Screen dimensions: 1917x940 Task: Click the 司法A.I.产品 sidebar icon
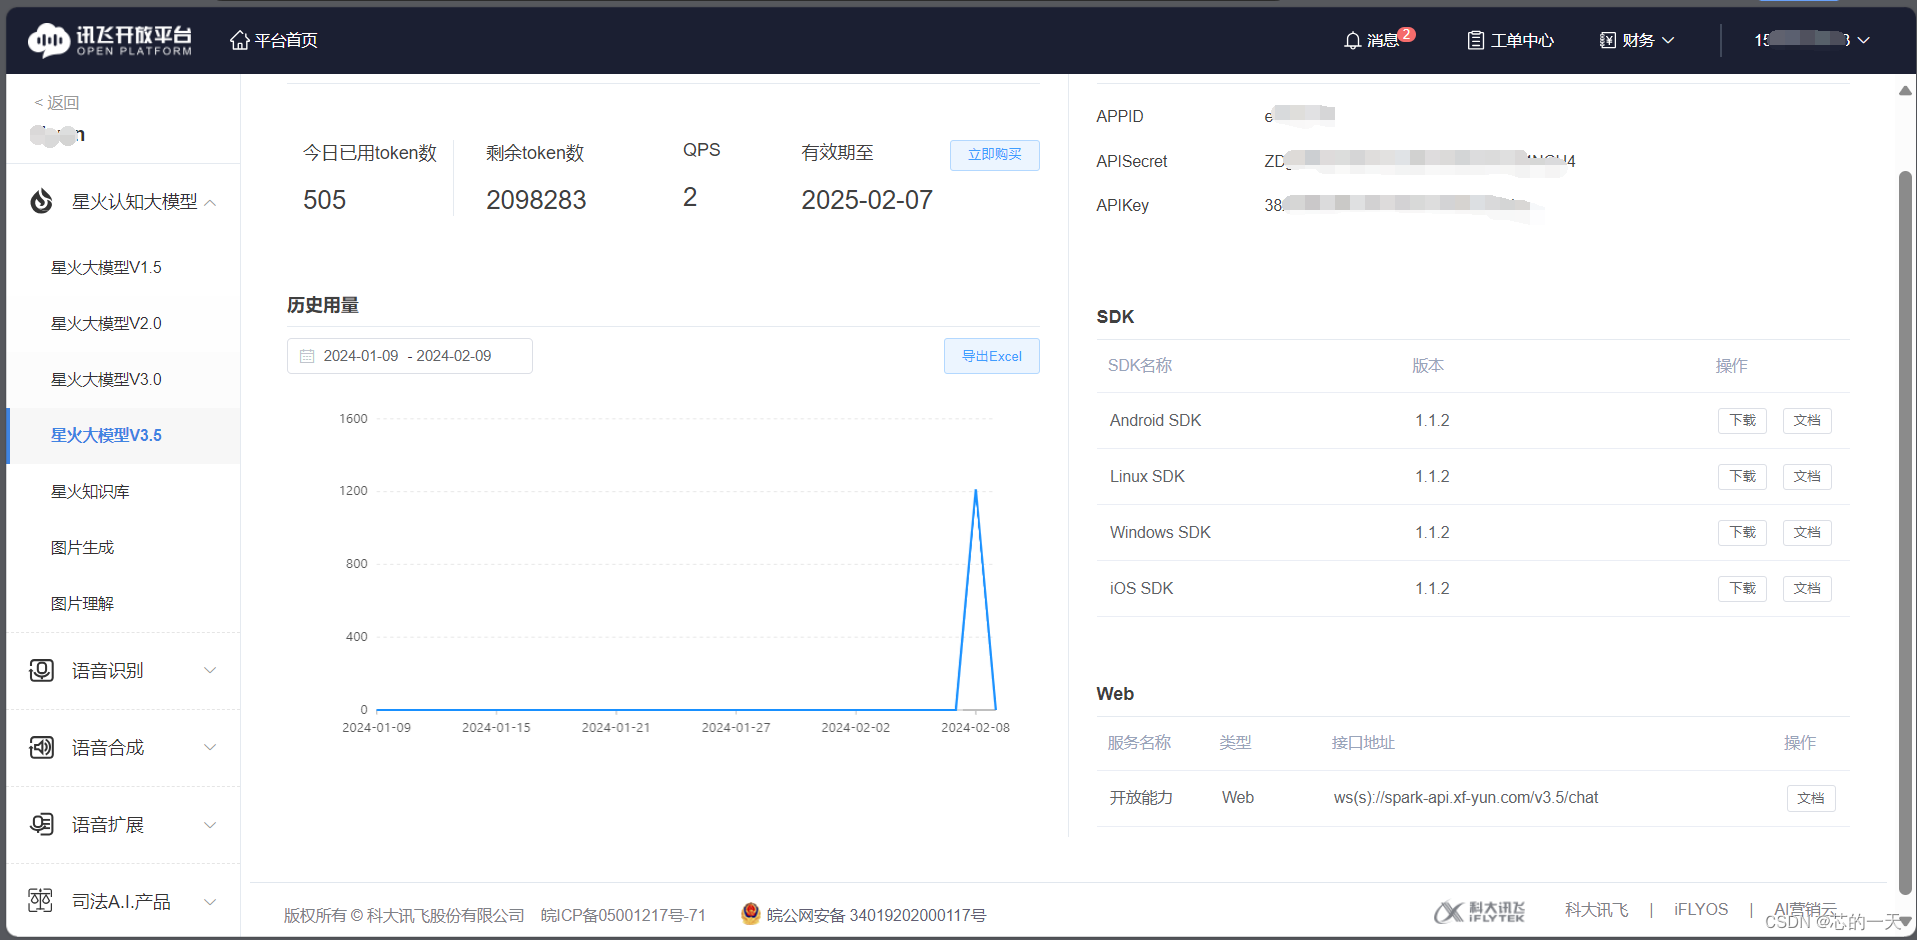[41, 901]
